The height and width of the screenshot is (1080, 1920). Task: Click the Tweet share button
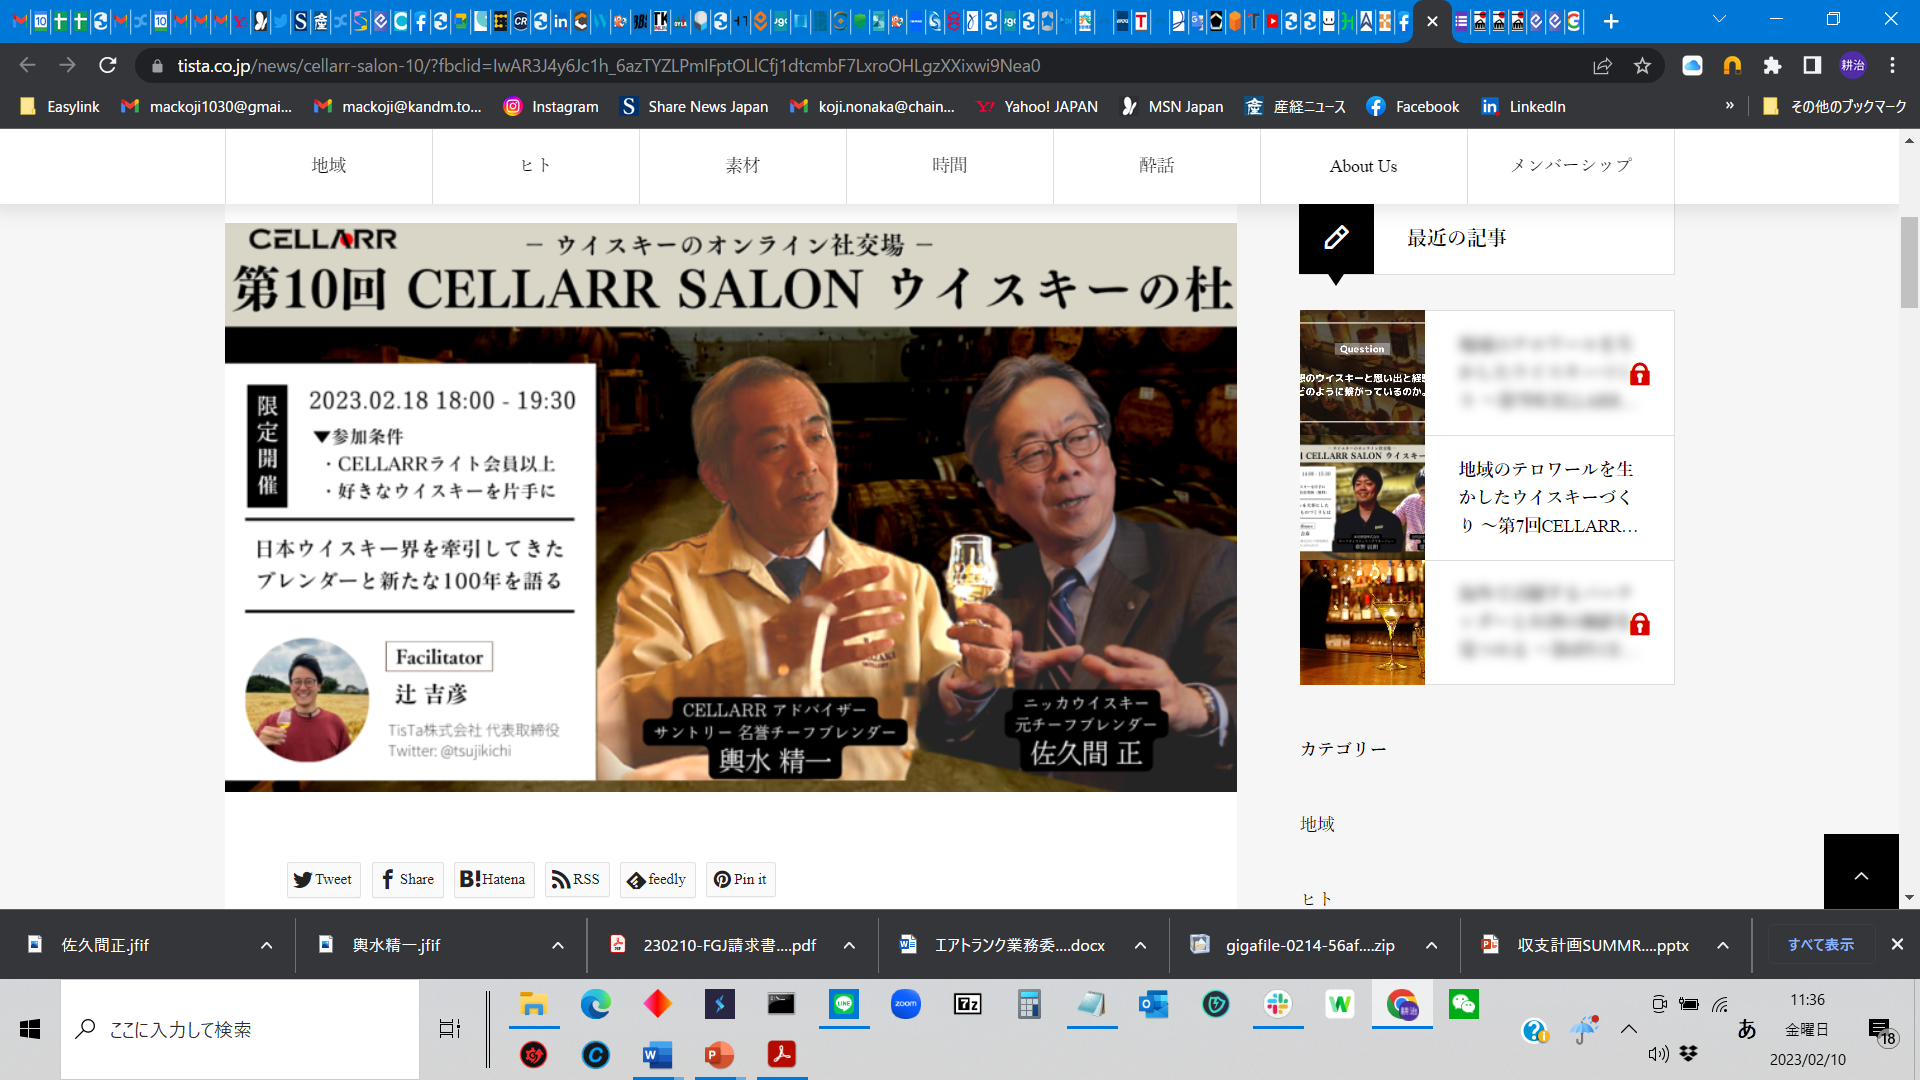pyautogui.click(x=323, y=879)
